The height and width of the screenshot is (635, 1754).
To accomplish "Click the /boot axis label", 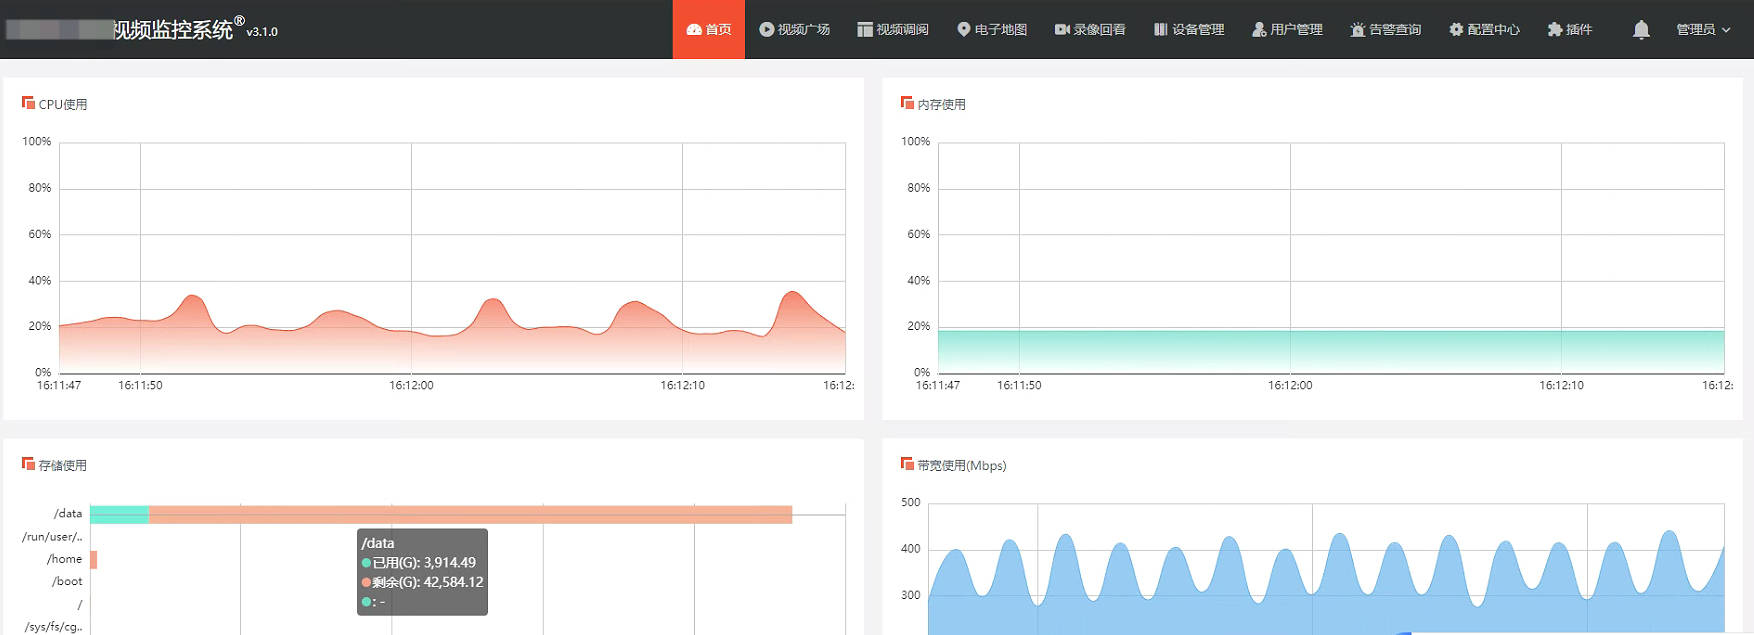I will pyautogui.click(x=67, y=581).
